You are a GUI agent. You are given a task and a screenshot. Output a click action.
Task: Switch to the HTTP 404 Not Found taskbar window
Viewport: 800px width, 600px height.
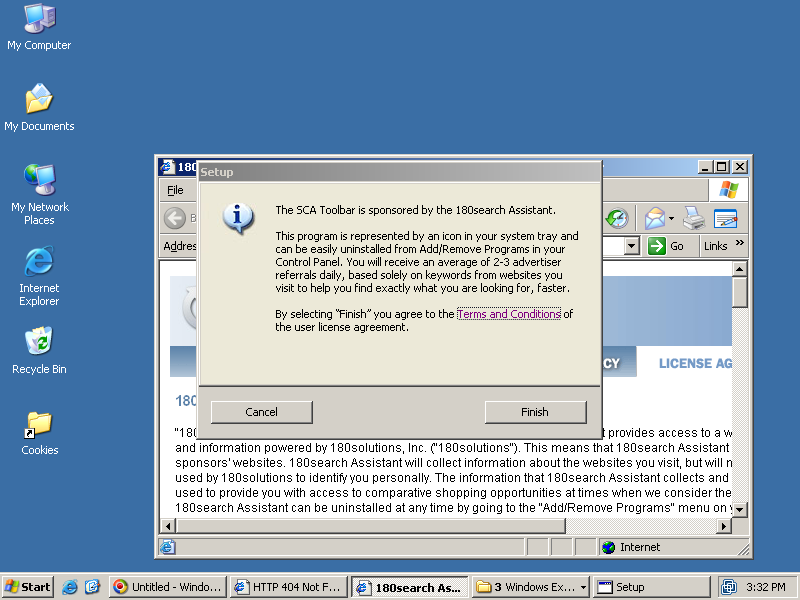click(289, 587)
